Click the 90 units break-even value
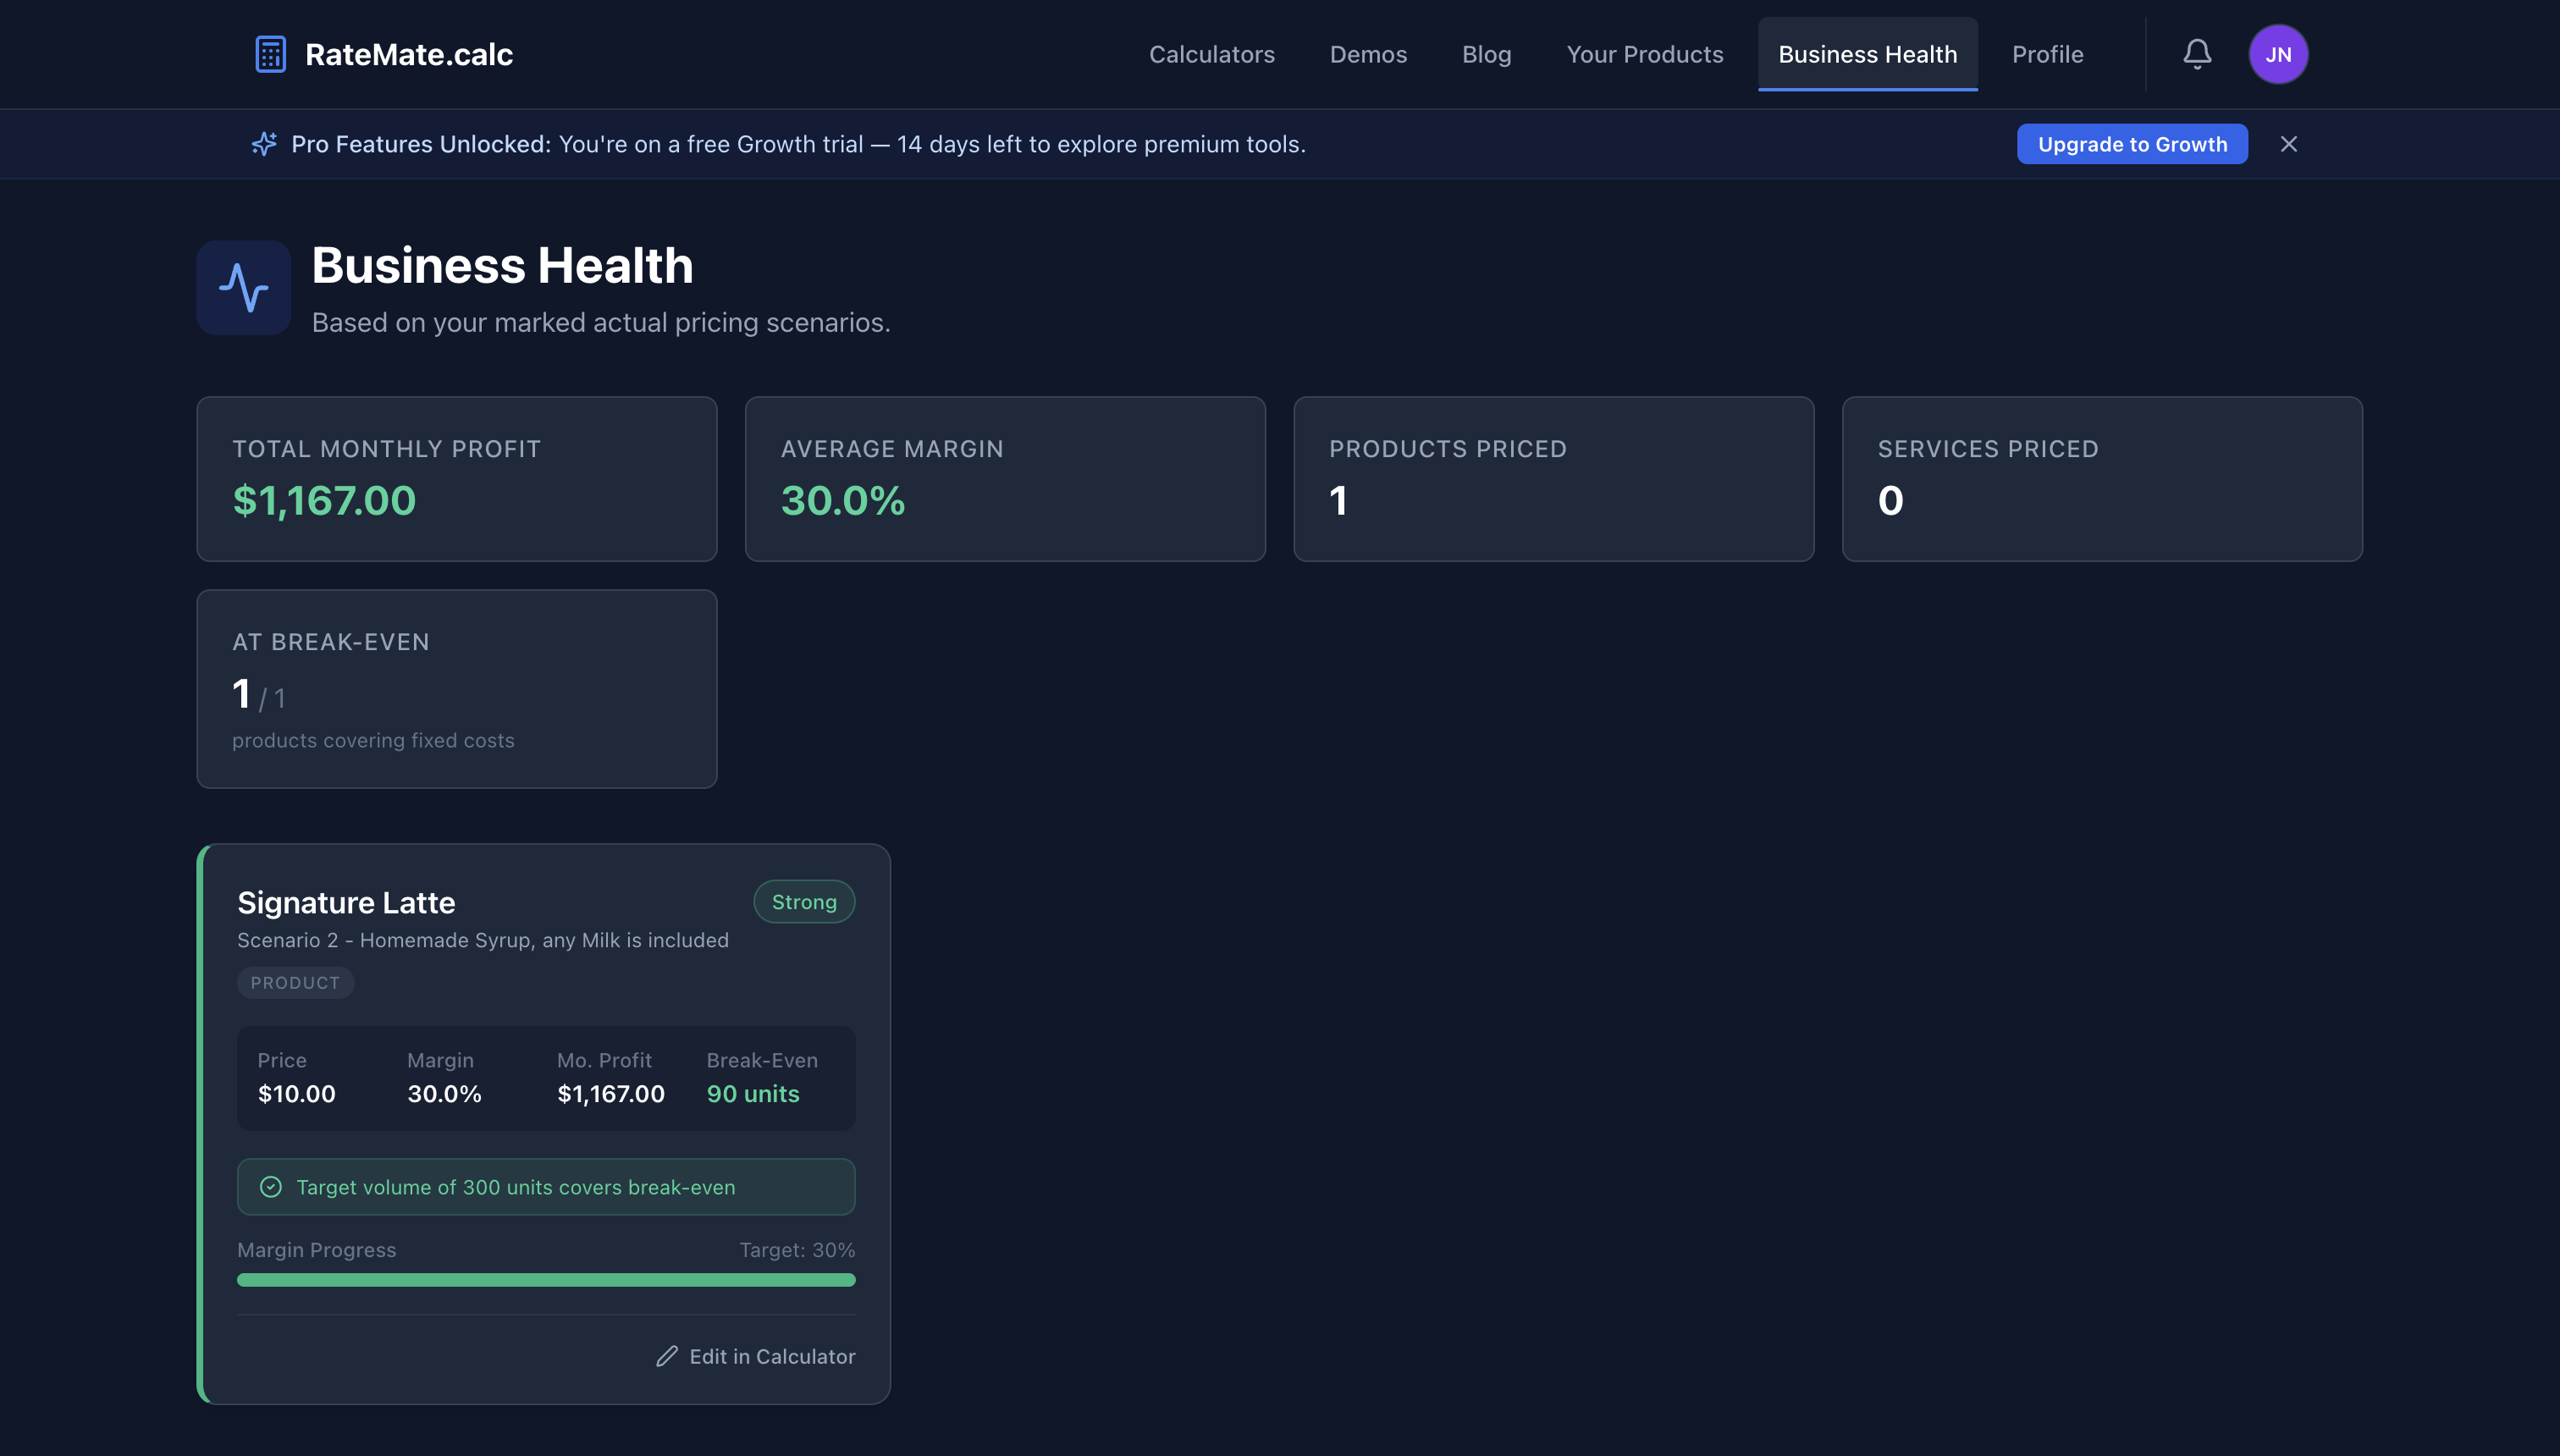This screenshot has height=1456, width=2560. pos(753,1094)
